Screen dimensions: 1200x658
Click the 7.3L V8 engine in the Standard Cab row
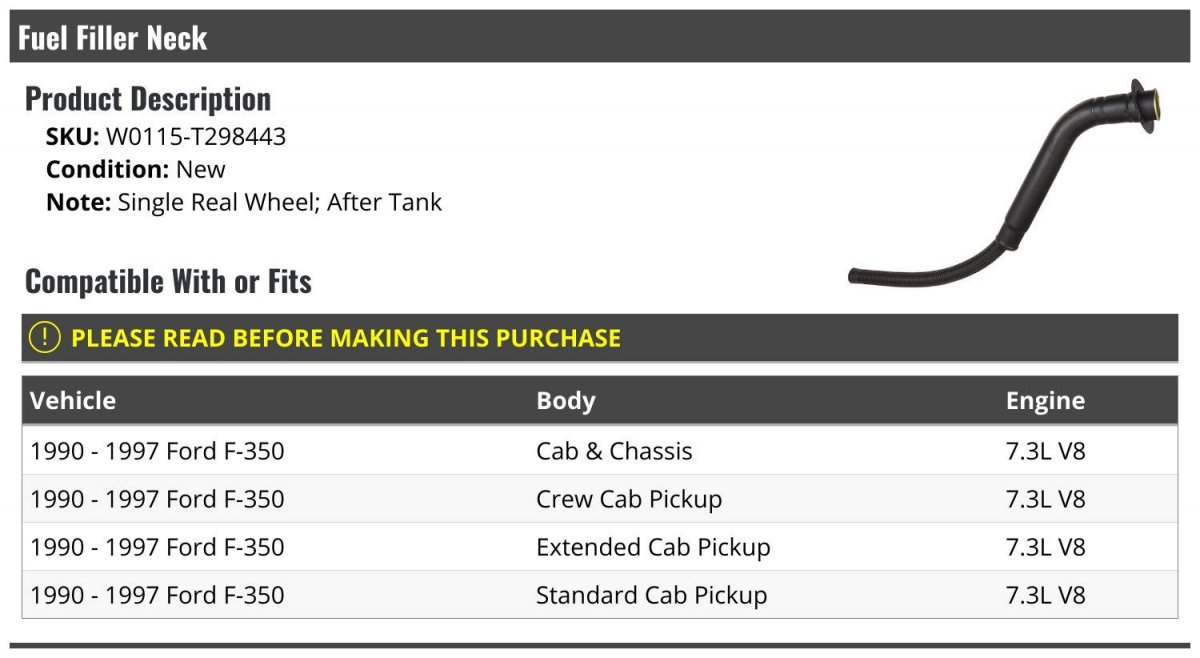(x=1045, y=595)
